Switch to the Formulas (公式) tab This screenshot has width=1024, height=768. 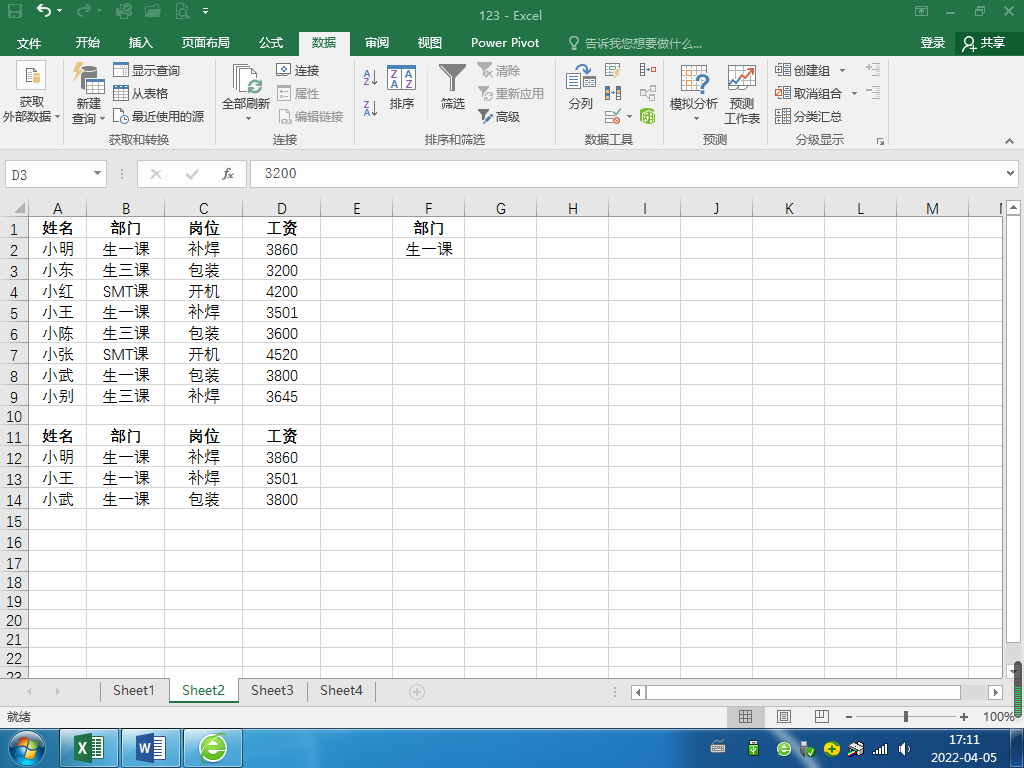[x=270, y=43]
